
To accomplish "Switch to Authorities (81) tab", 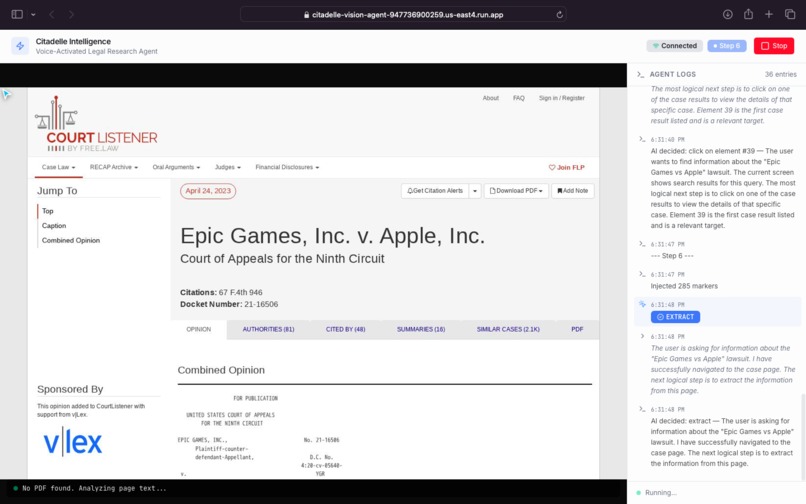I will tap(268, 329).
